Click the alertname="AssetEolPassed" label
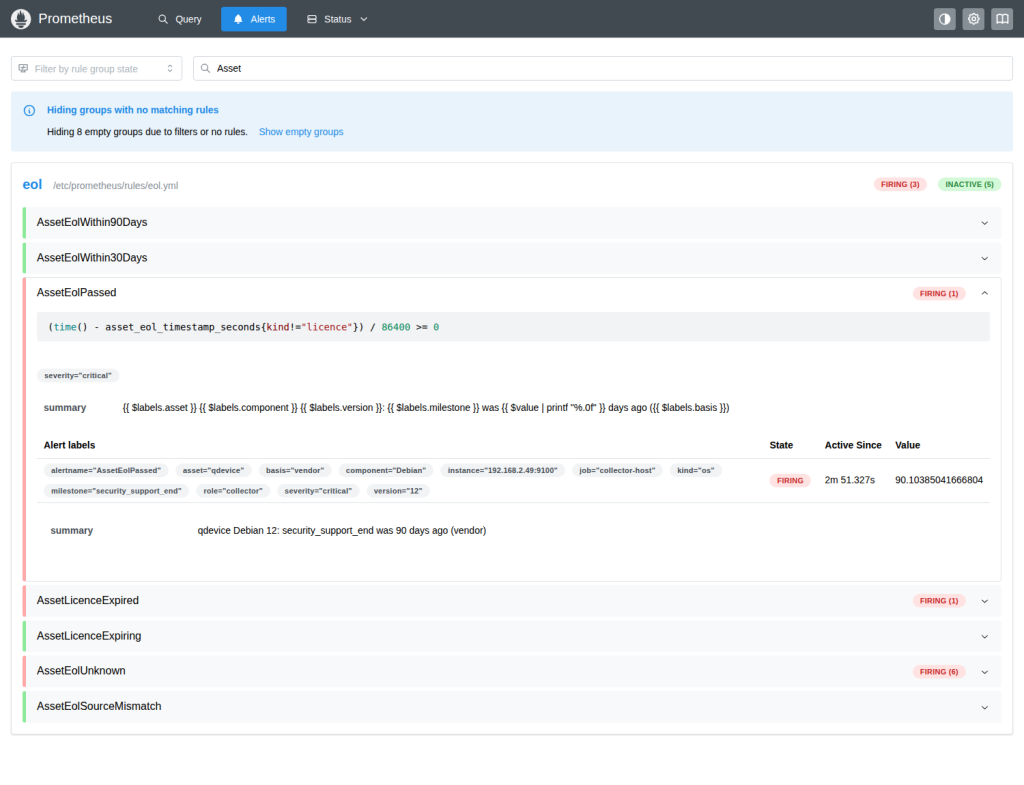The image size is (1024, 785). (106, 470)
